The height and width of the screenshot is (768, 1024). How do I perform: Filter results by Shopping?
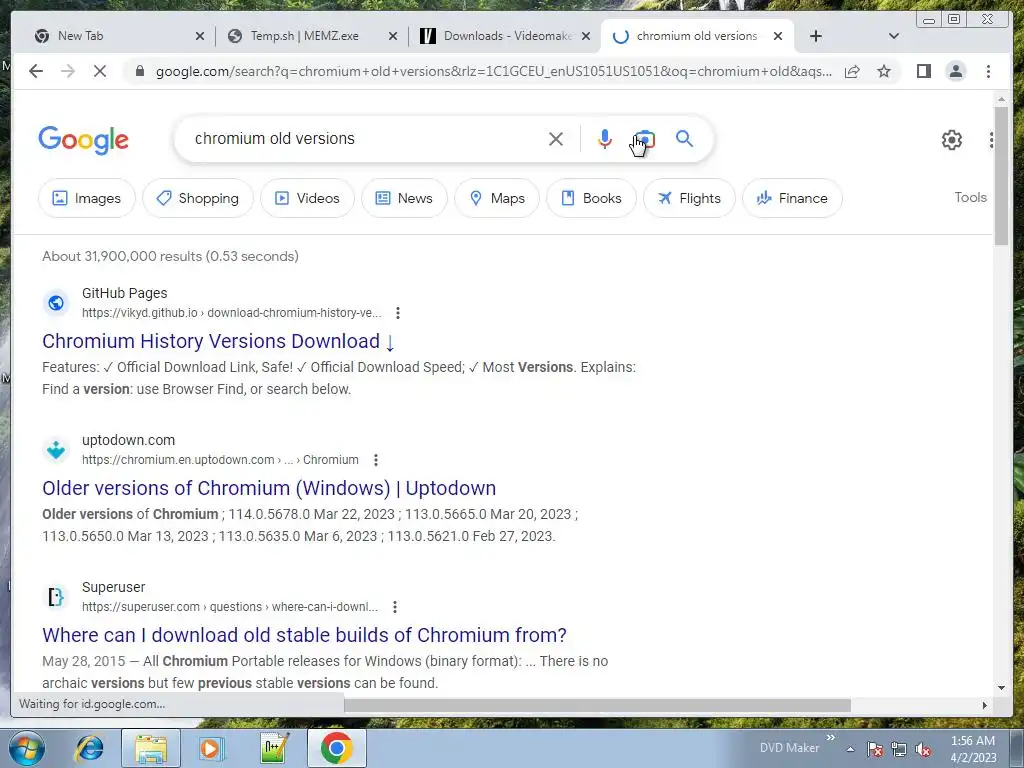[198, 198]
